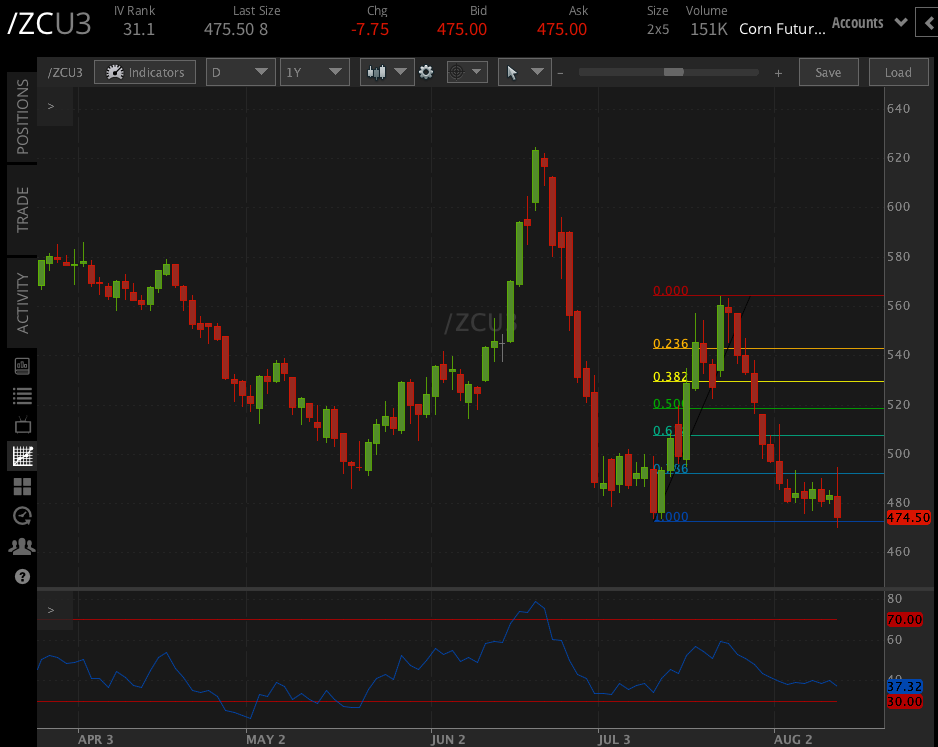Click the plus zoom-in button

(x=778, y=73)
